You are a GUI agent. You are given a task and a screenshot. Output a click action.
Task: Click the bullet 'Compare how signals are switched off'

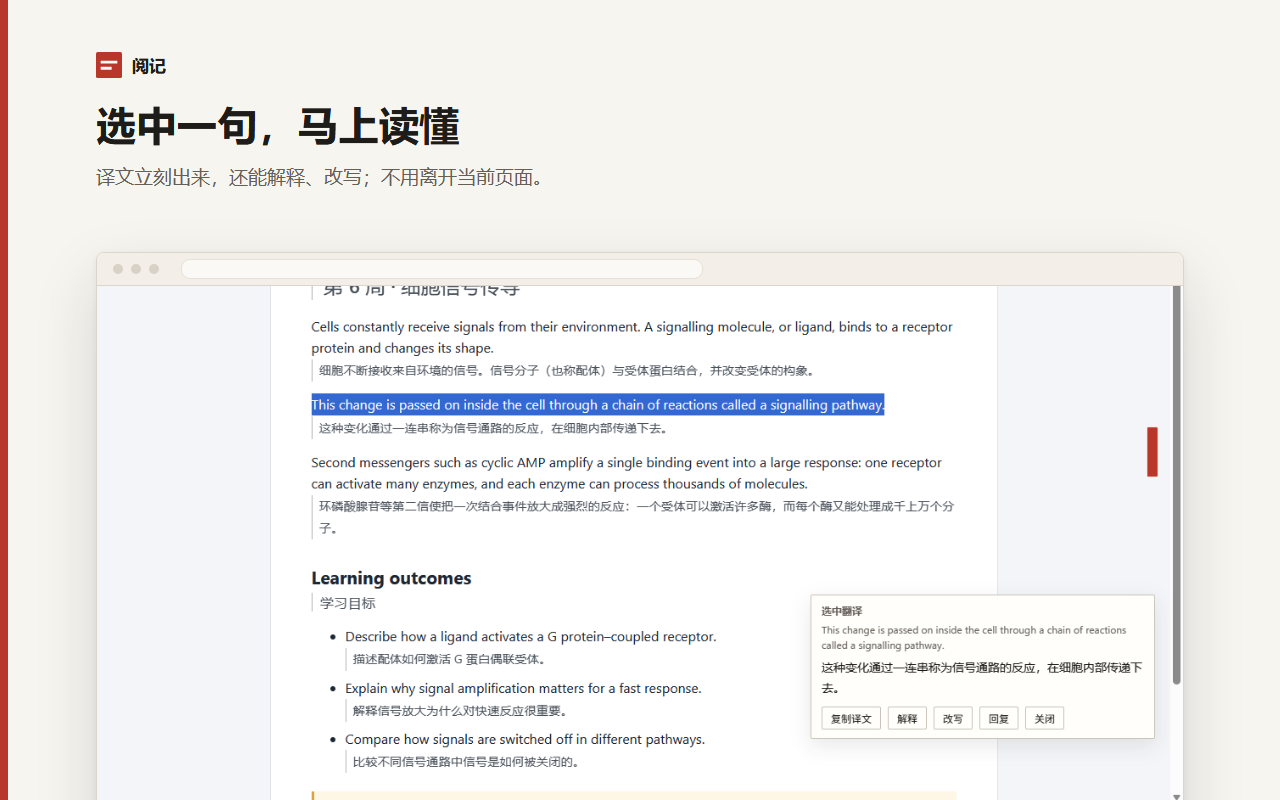(525, 739)
